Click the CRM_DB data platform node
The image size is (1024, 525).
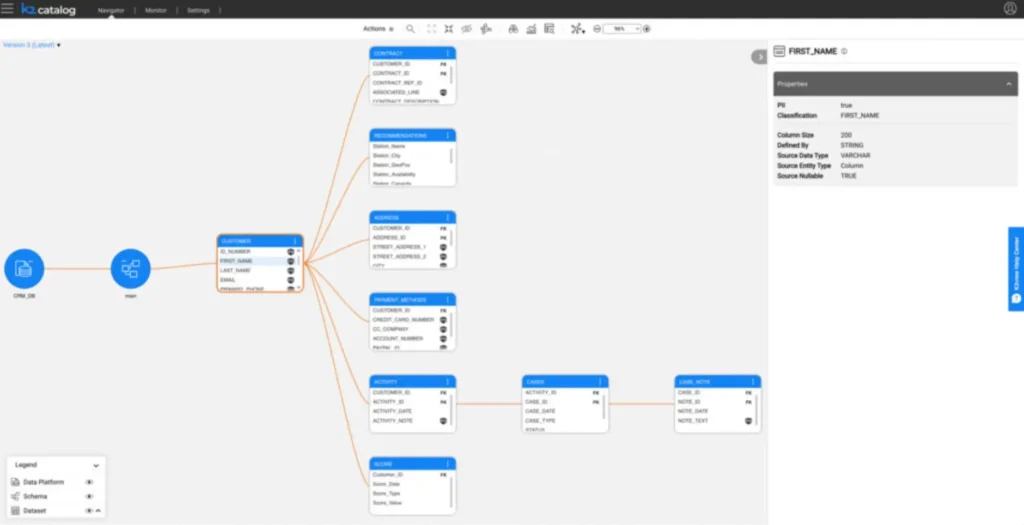point(24,269)
